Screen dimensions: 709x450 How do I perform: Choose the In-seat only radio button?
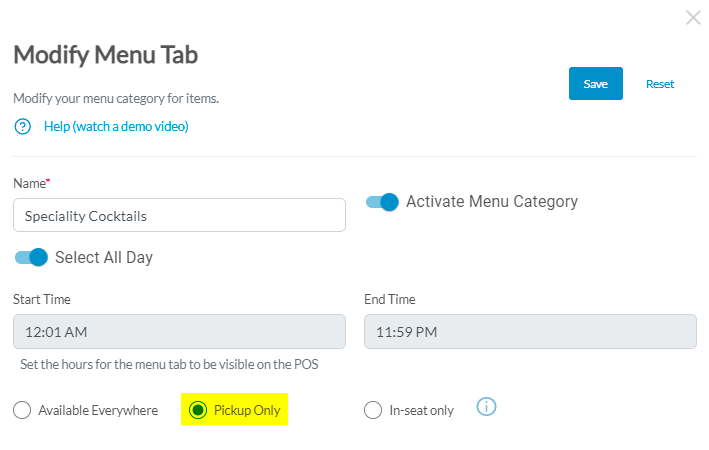[373, 410]
